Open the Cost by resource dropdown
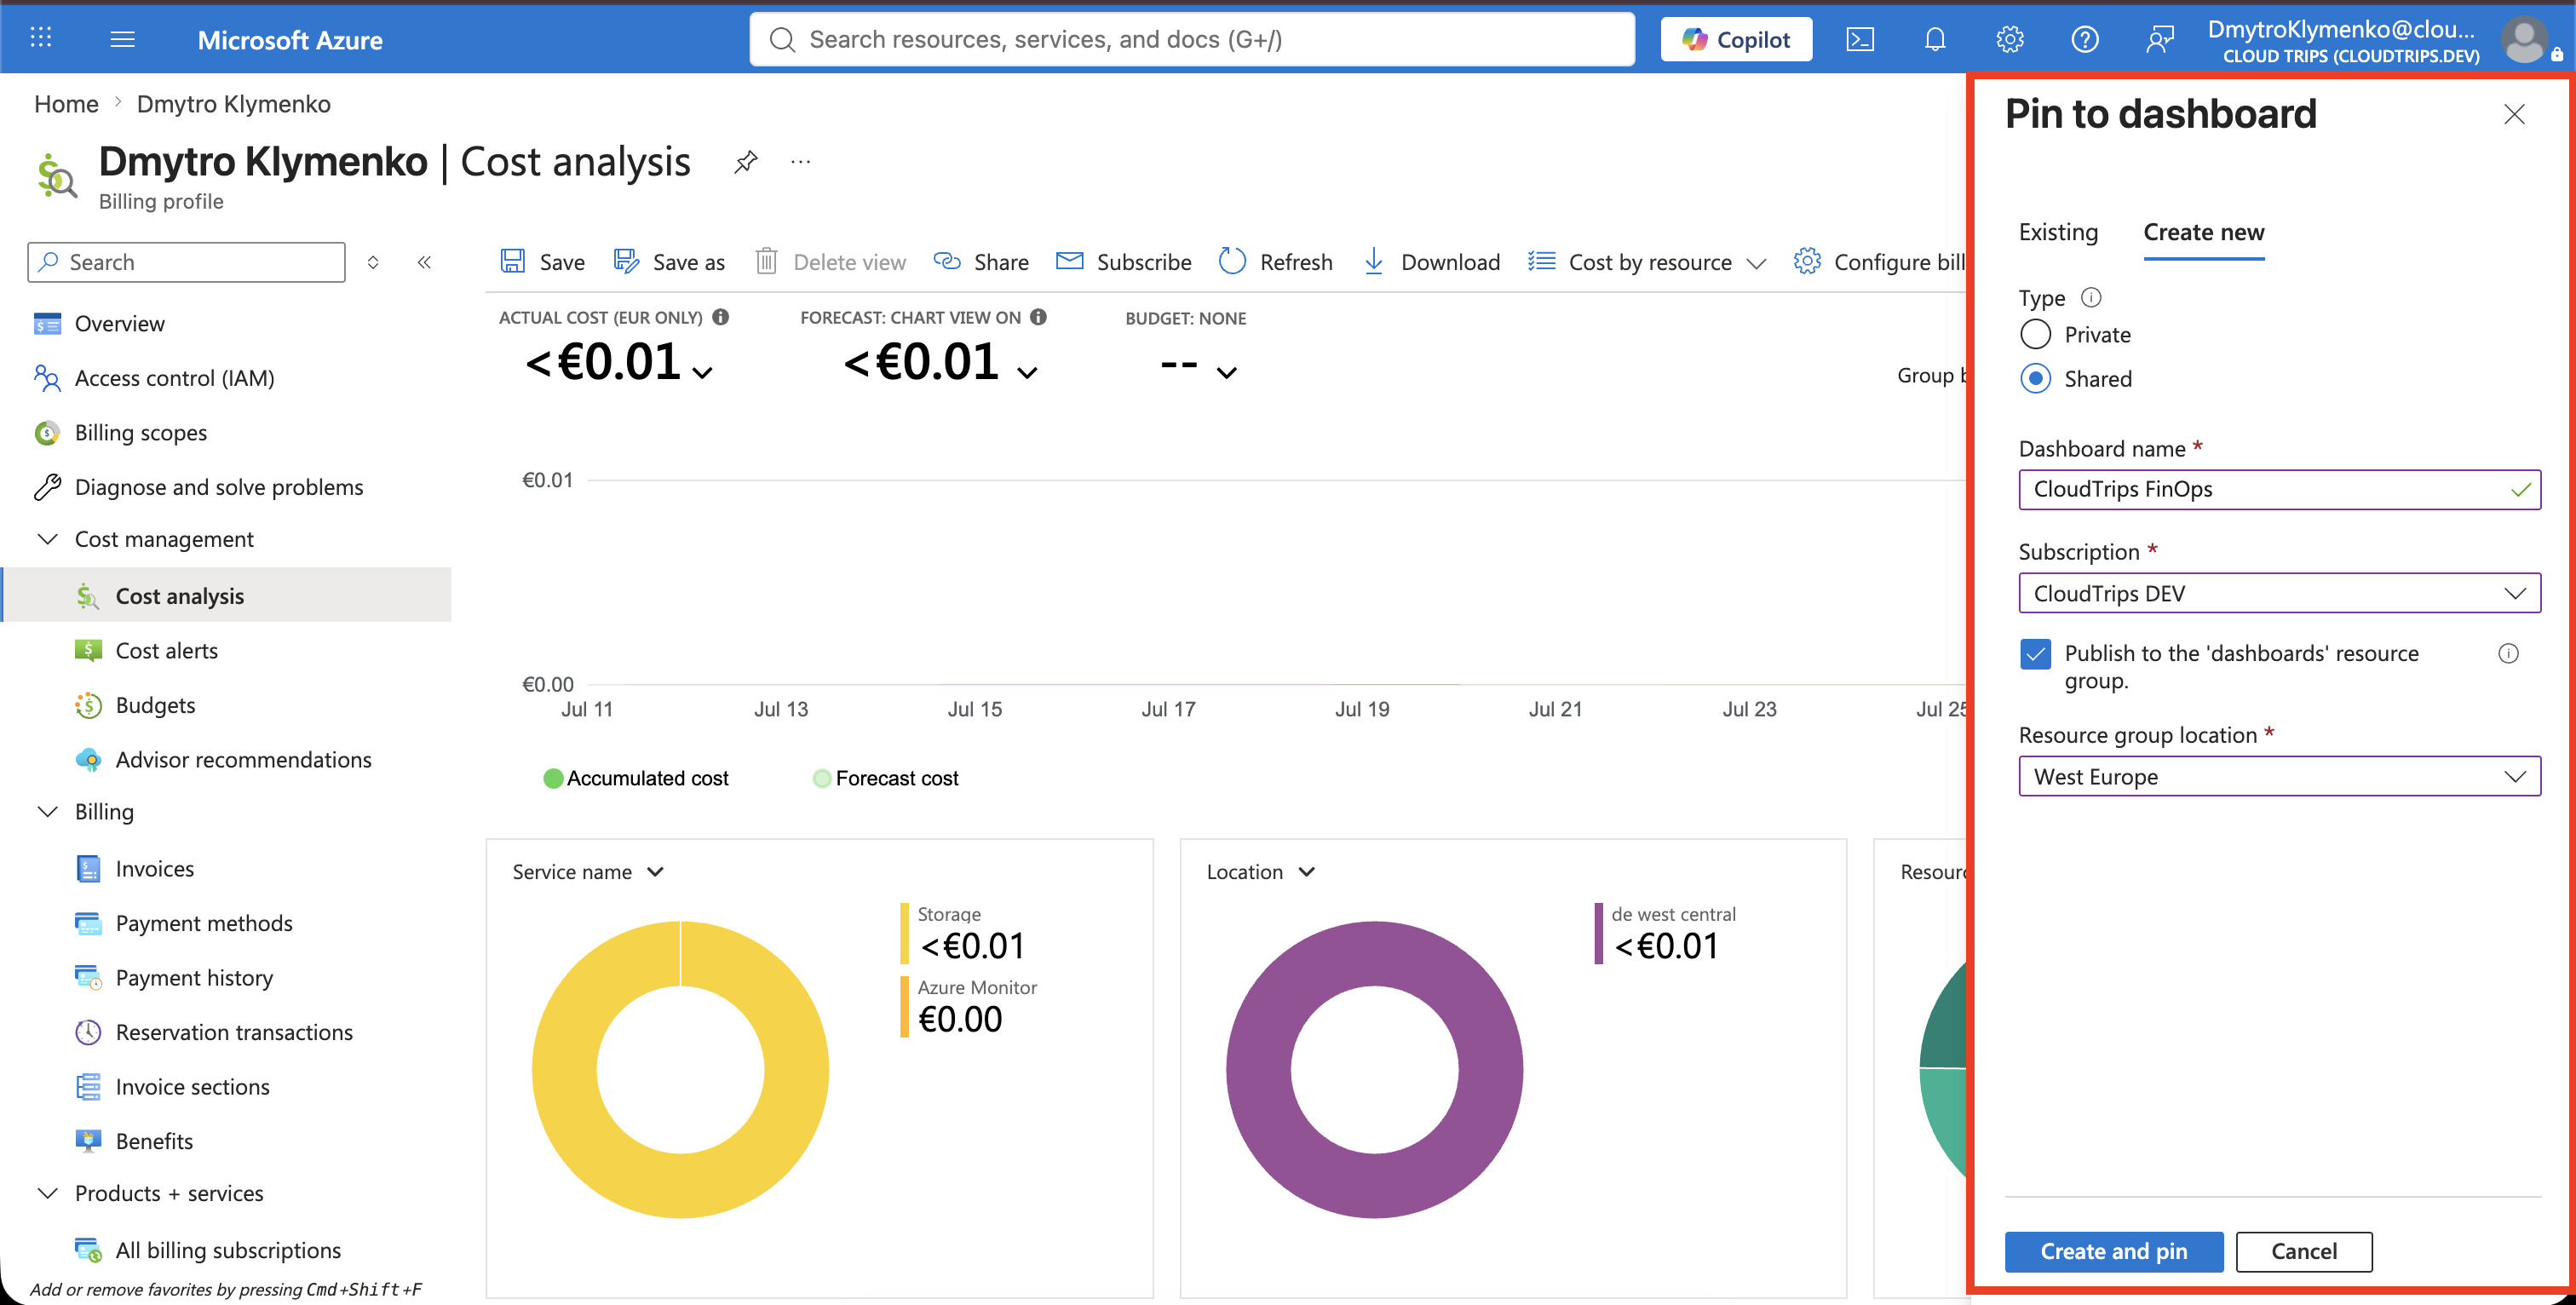The height and width of the screenshot is (1305, 2576). pyautogui.click(x=1648, y=262)
